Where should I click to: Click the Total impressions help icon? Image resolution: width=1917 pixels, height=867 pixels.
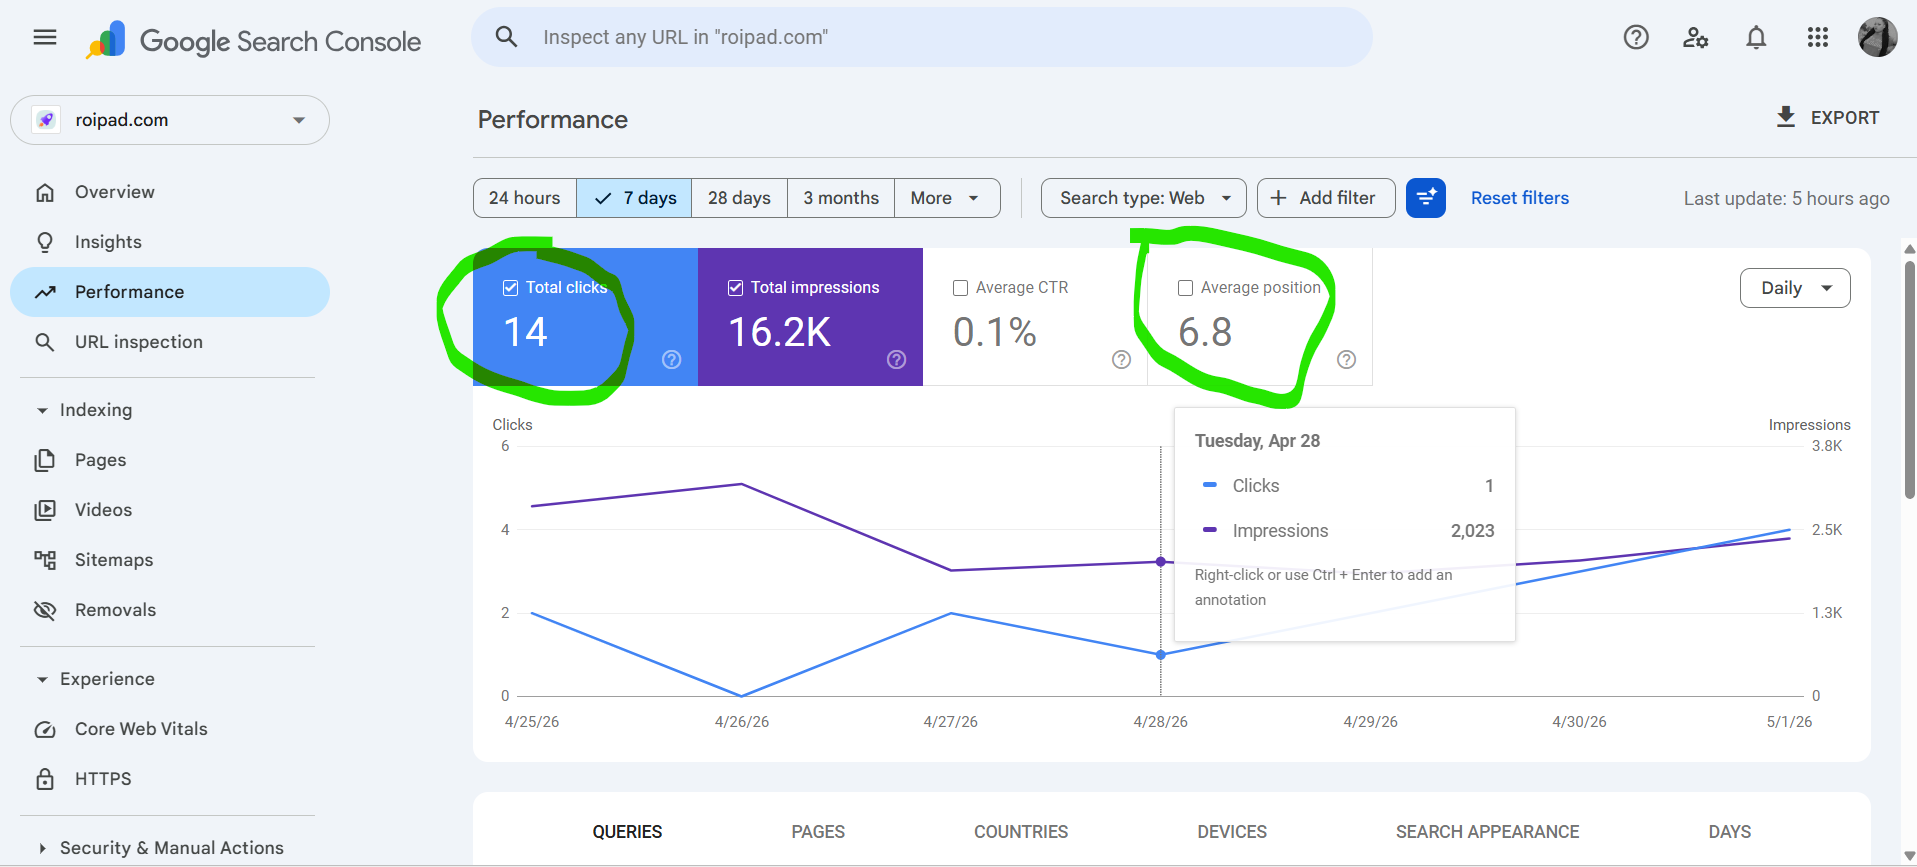click(897, 360)
